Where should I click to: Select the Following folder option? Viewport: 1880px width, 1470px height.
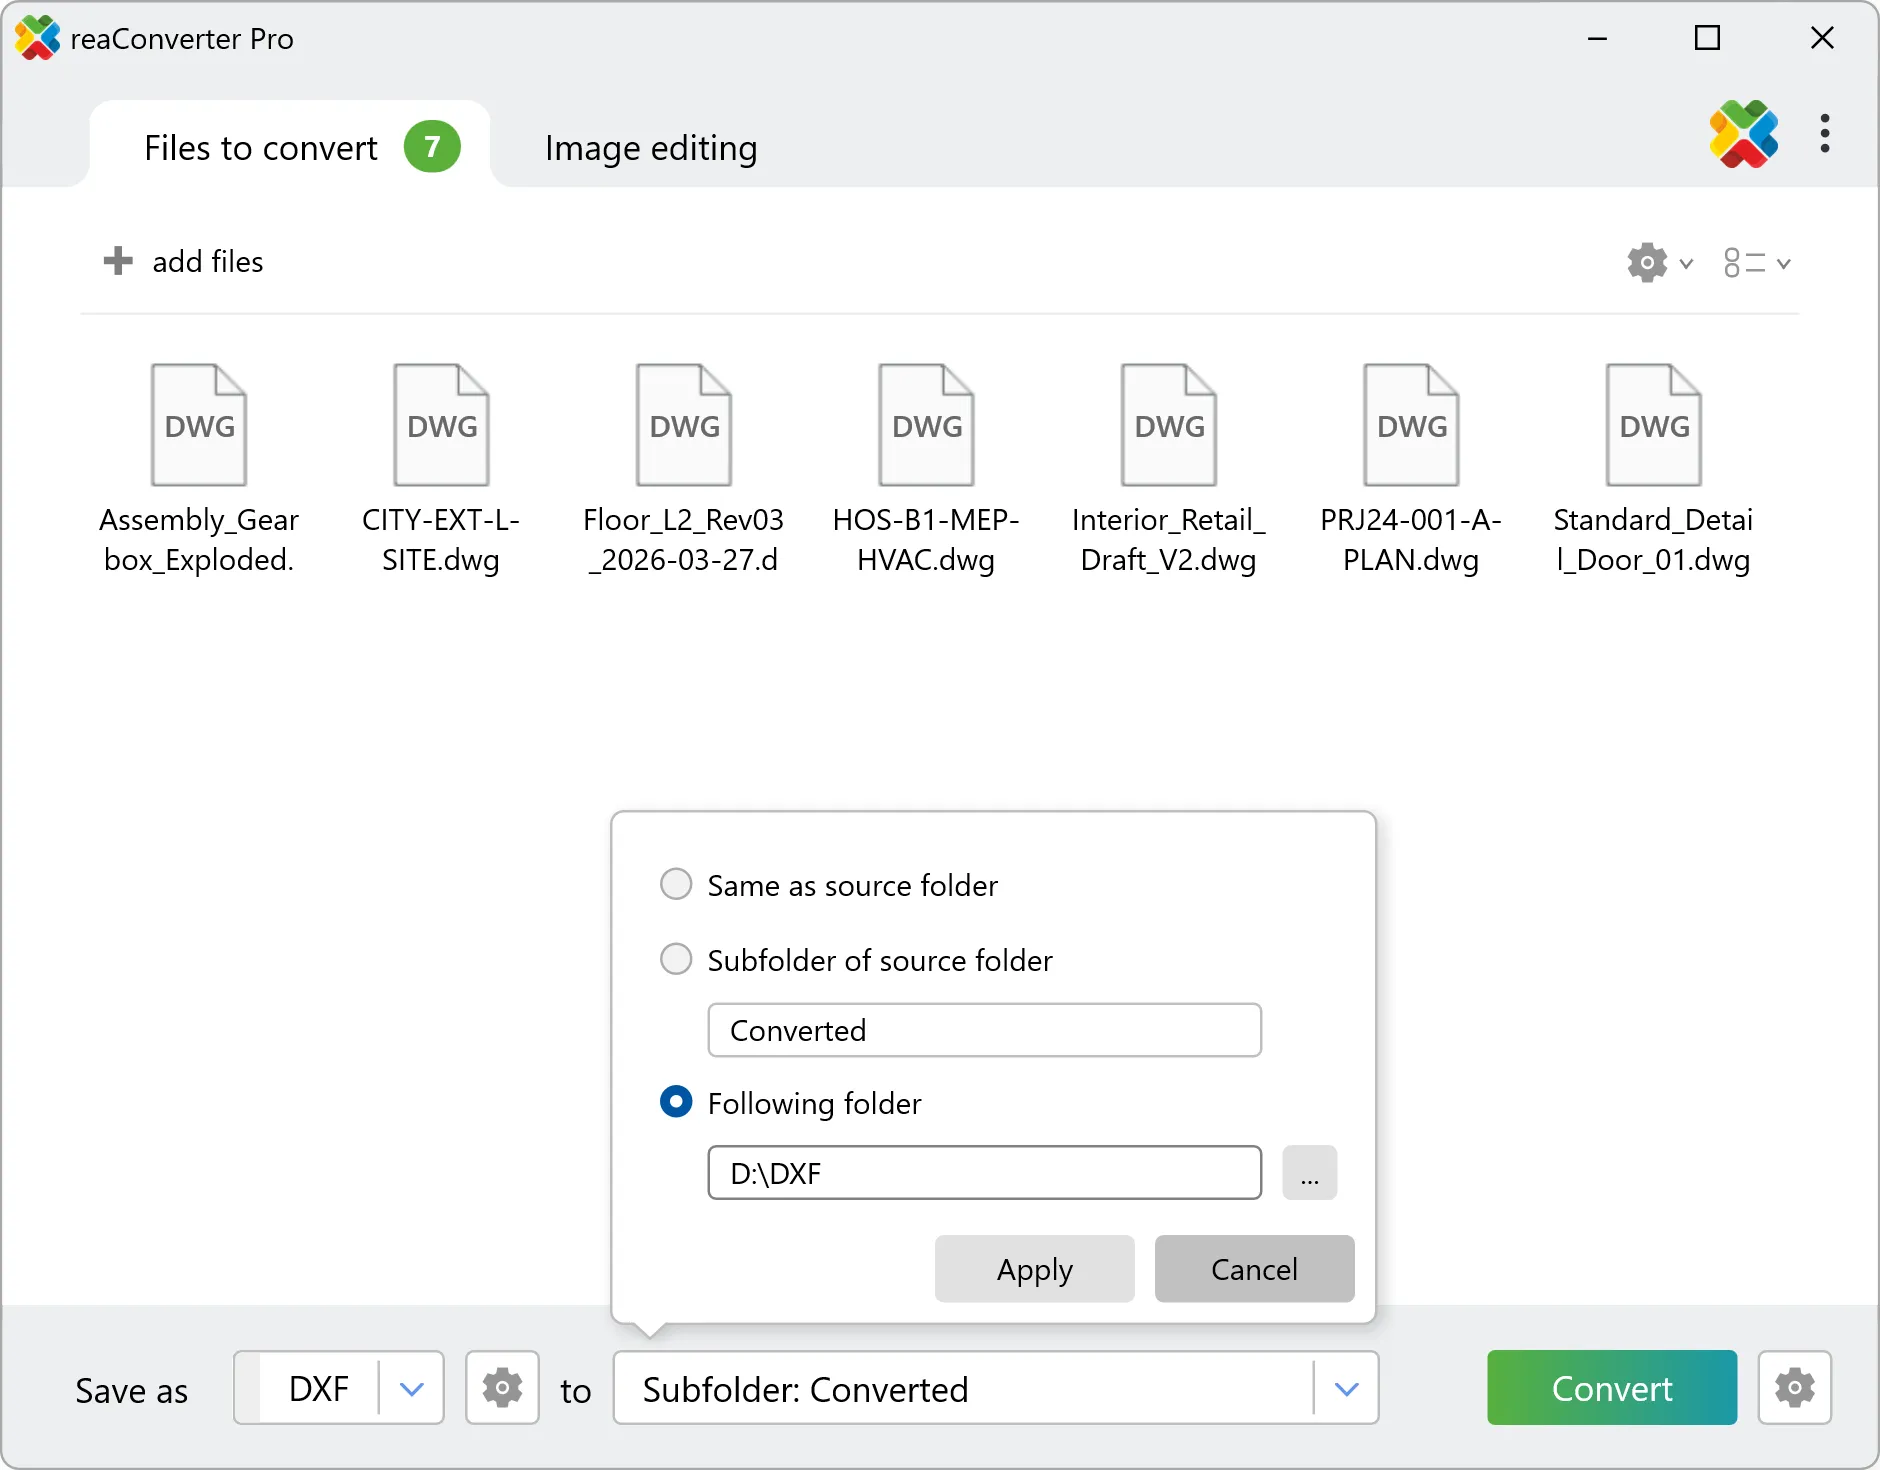point(676,1102)
